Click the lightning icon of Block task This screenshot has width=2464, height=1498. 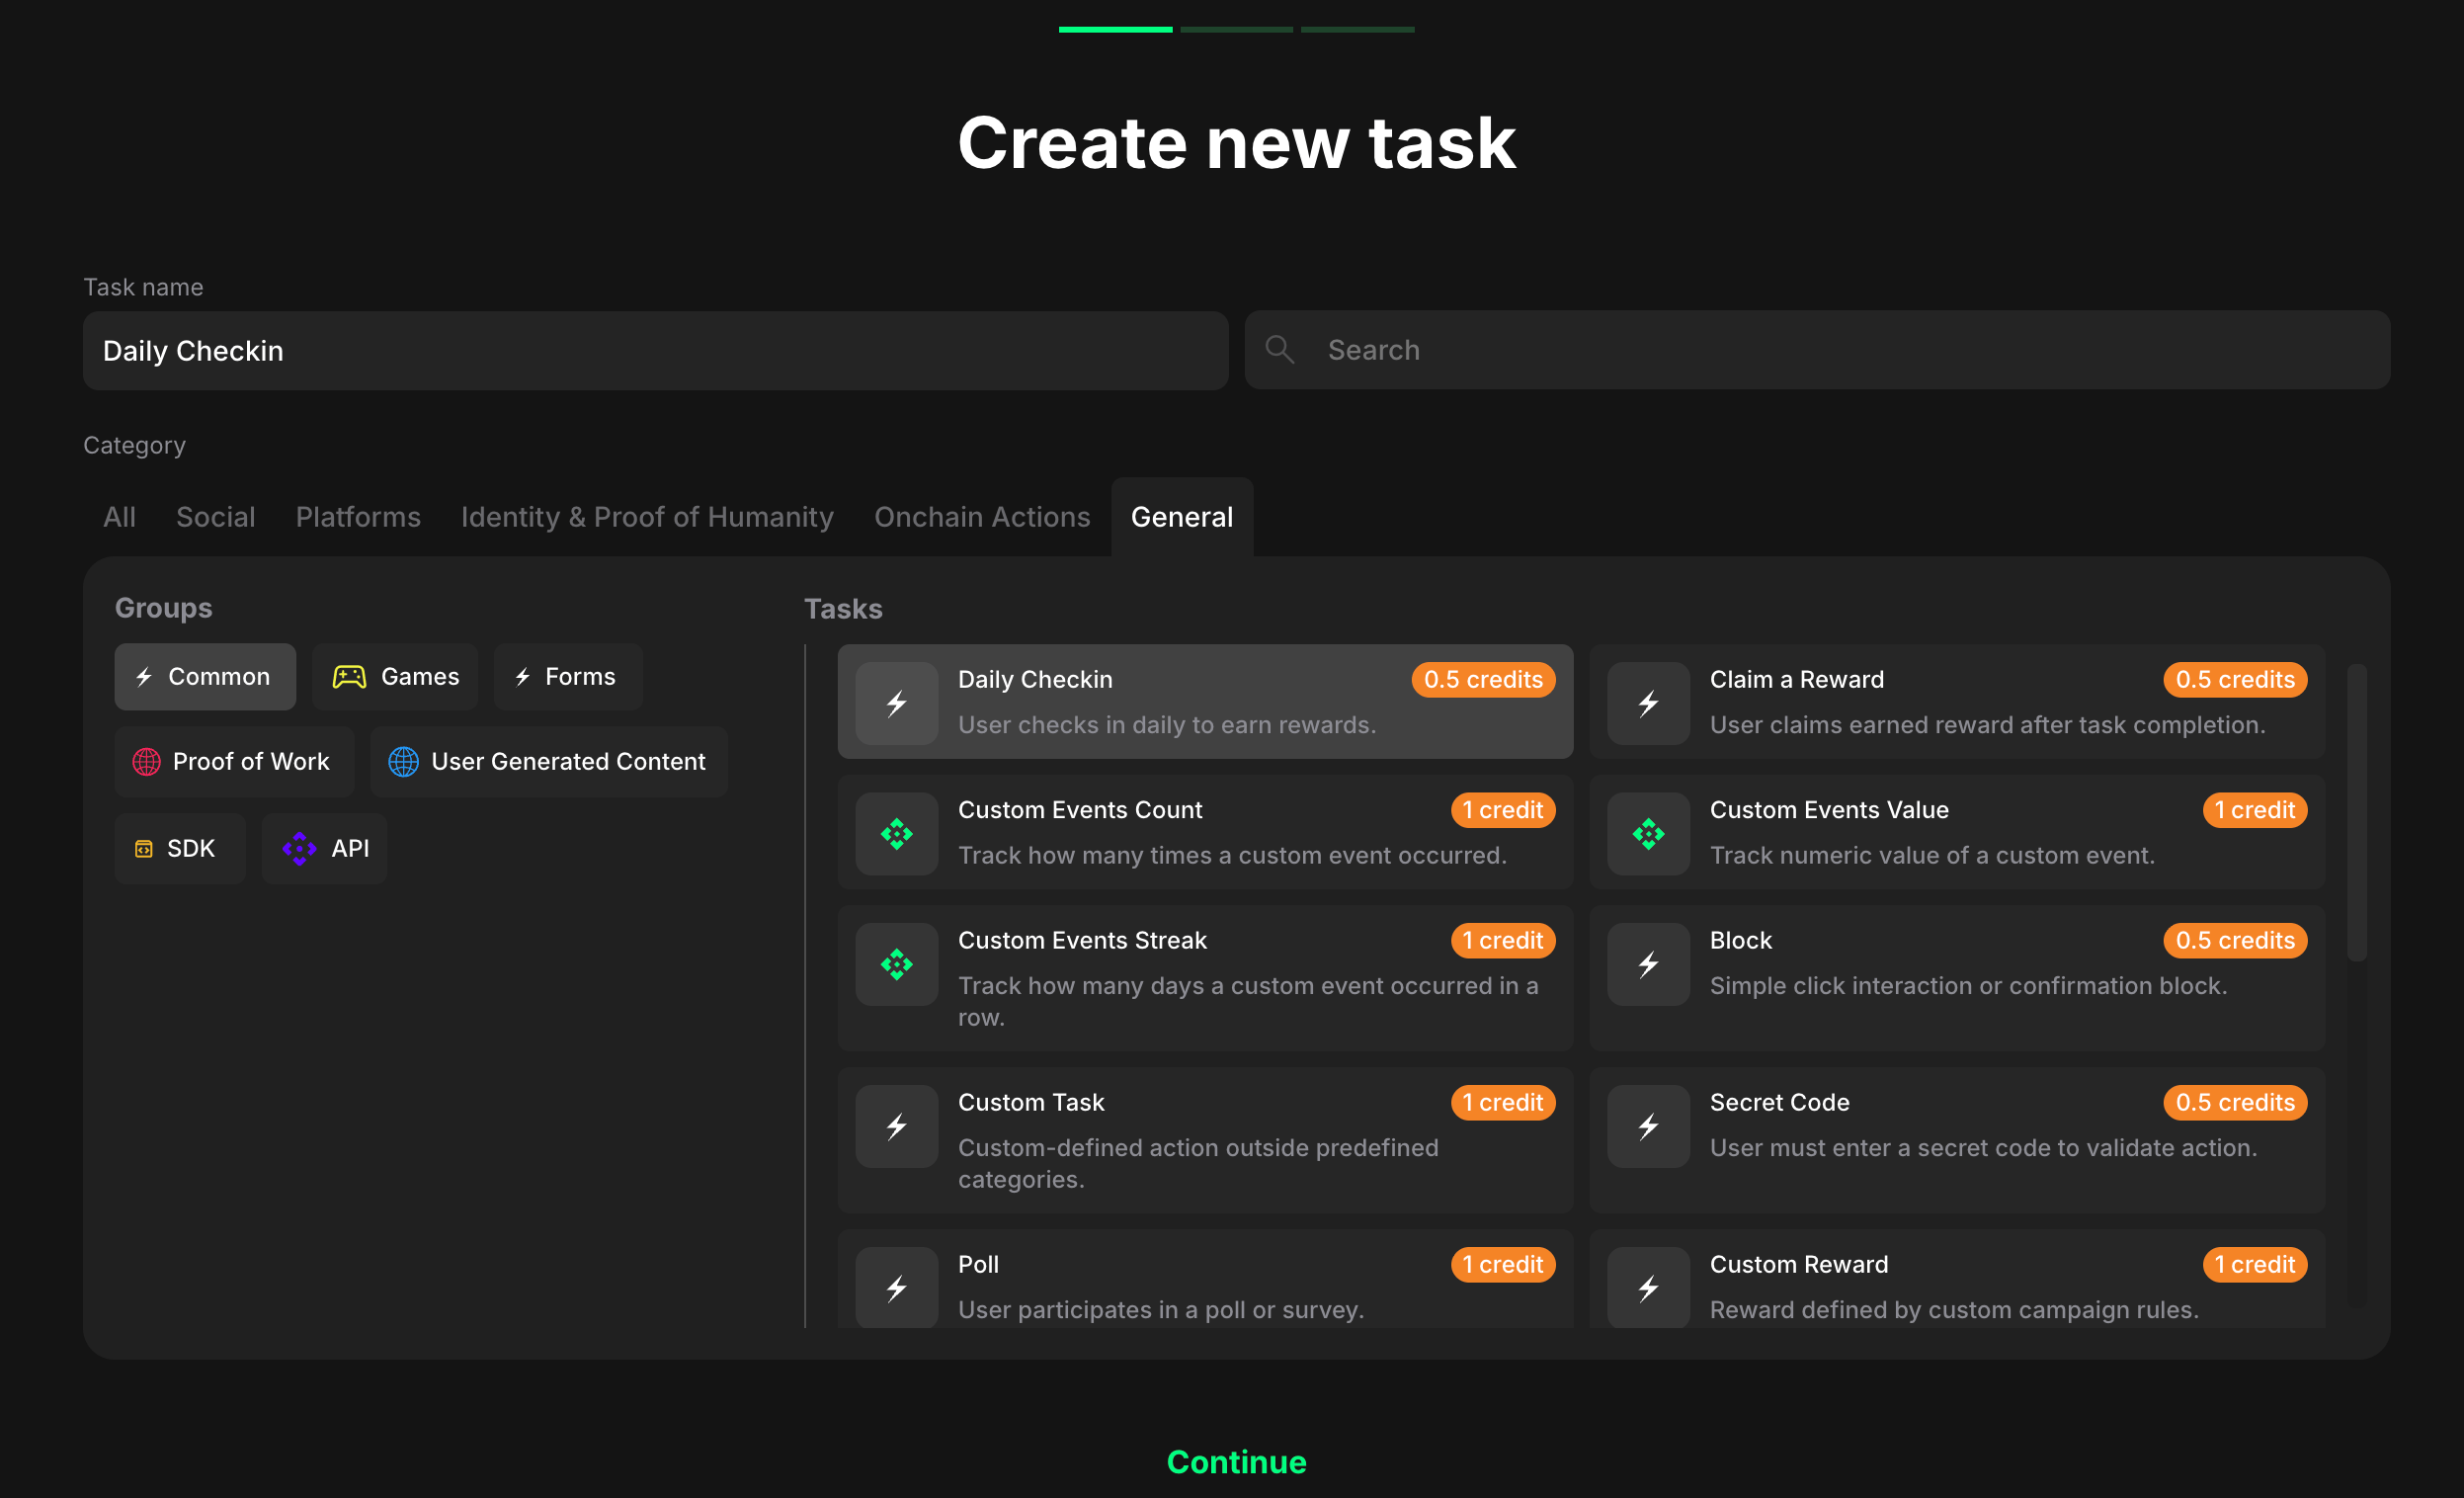tap(1648, 964)
